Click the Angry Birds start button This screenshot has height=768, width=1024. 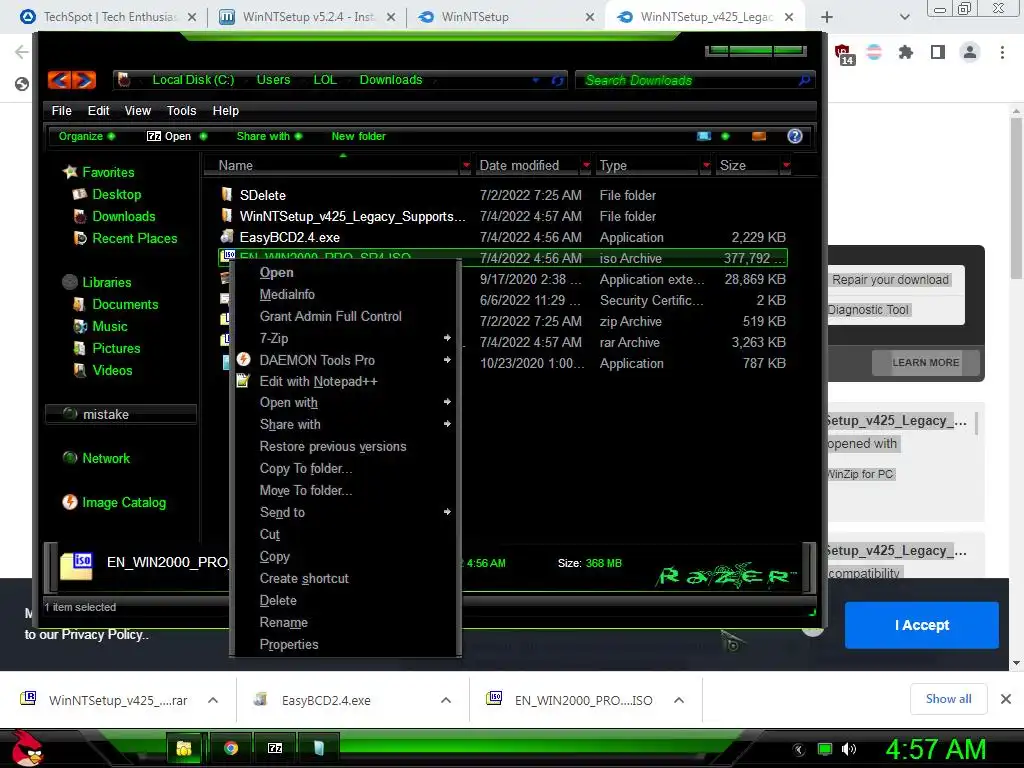pyautogui.click(x=26, y=748)
